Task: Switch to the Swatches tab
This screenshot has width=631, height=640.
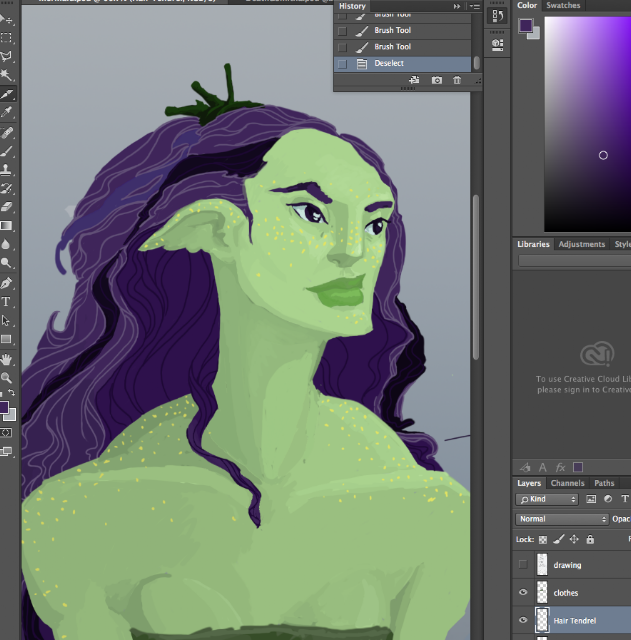Action: pyautogui.click(x=563, y=5)
